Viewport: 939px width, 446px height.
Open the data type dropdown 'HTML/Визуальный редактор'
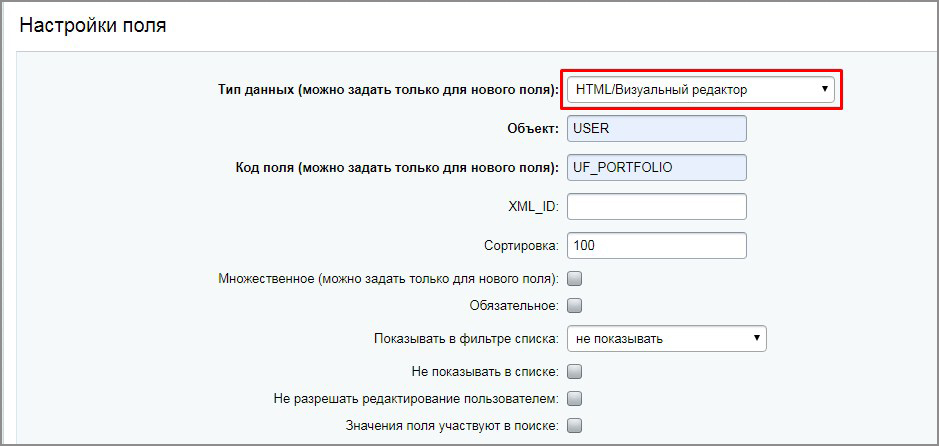(x=701, y=90)
